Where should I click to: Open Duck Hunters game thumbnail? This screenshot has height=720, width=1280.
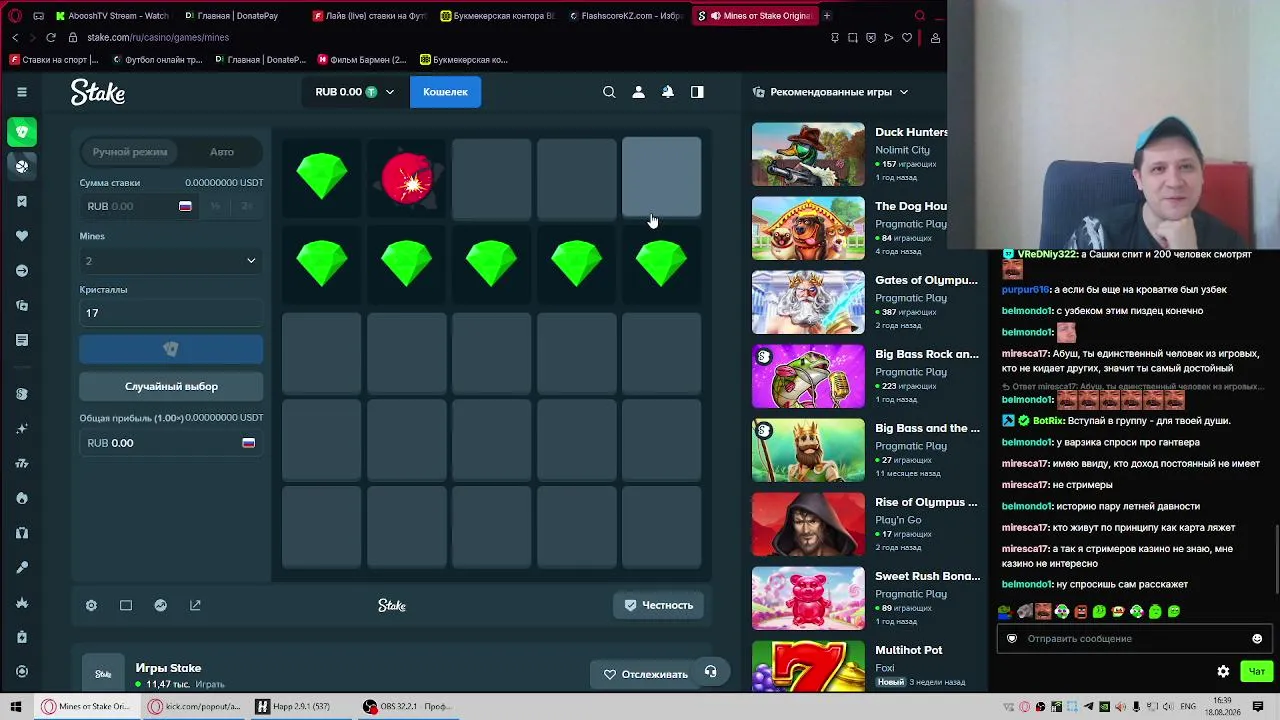coord(808,154)
